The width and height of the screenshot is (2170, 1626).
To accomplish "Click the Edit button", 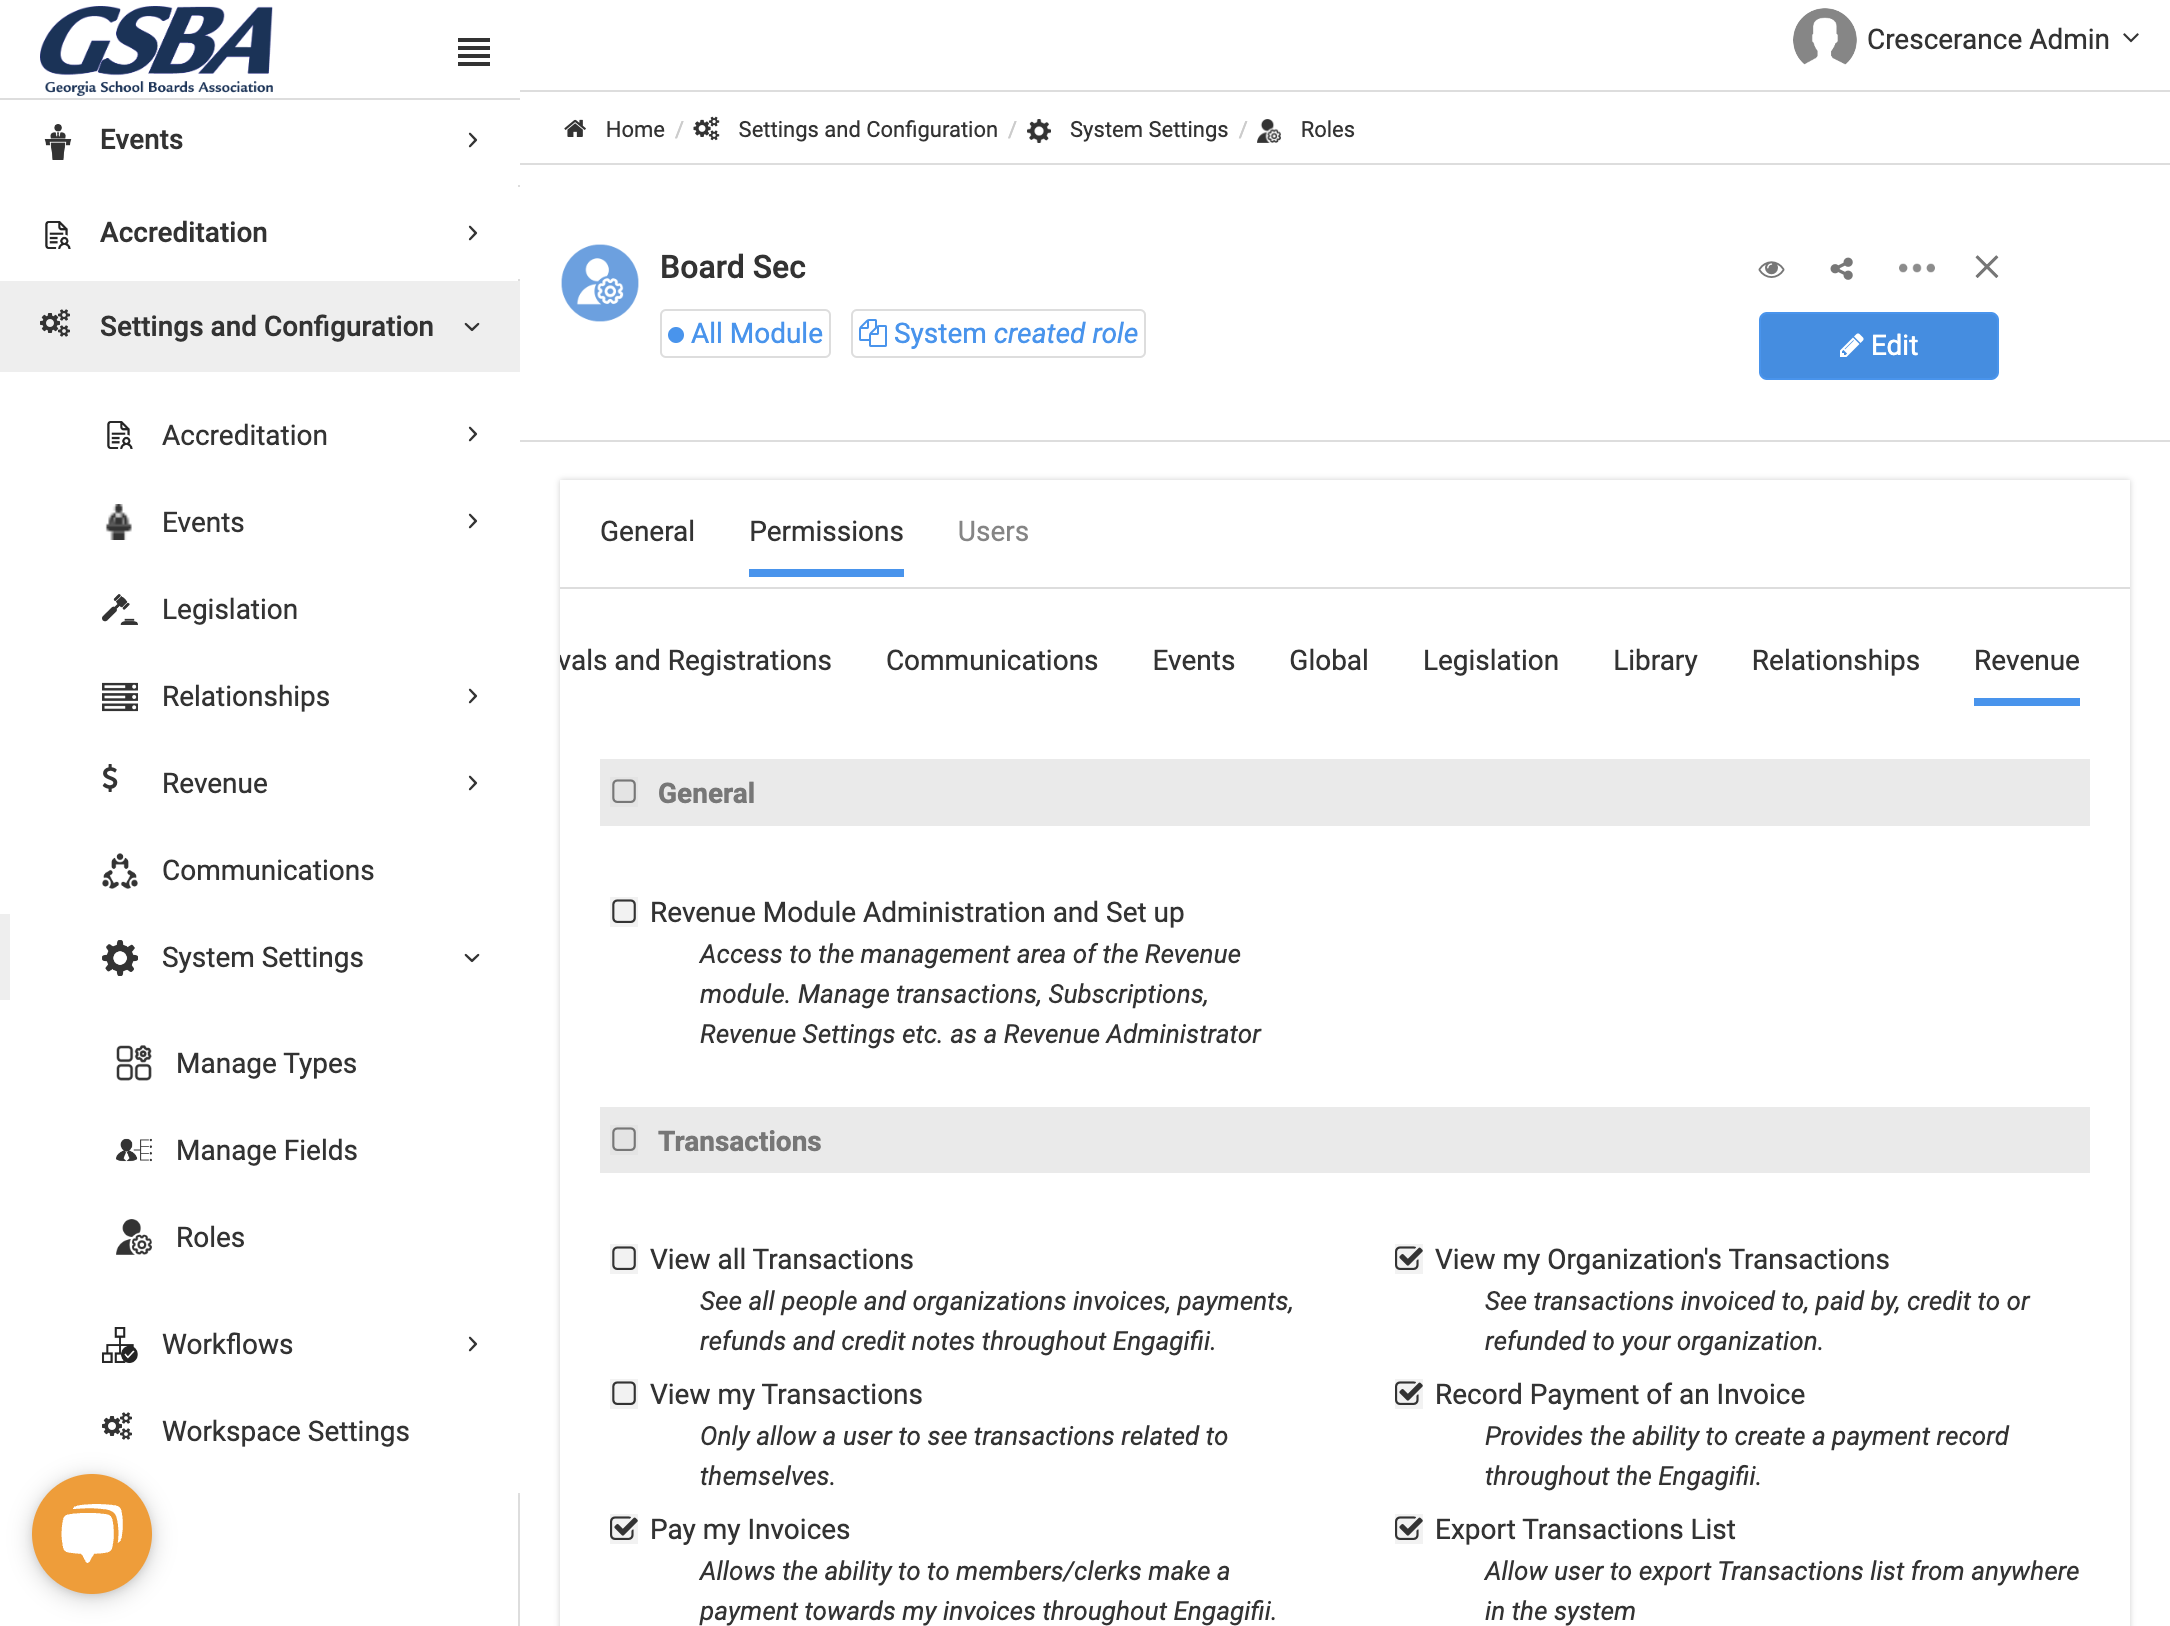I will pos(1878,345).
